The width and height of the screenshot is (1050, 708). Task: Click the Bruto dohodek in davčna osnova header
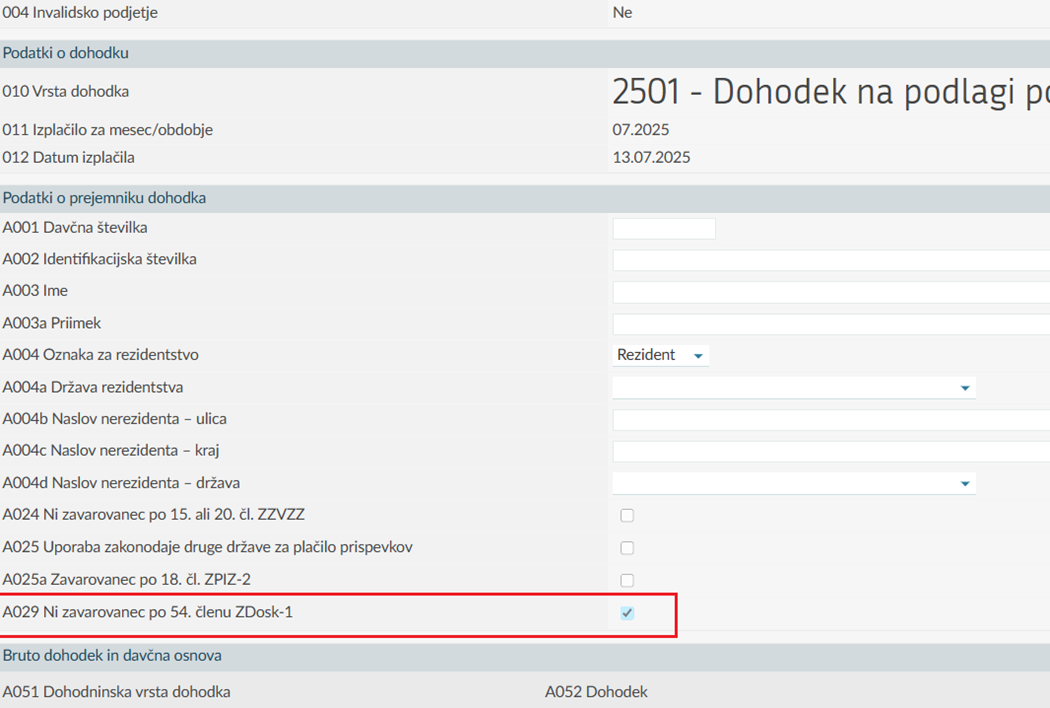pyautogui.click(x=112, y=656)
